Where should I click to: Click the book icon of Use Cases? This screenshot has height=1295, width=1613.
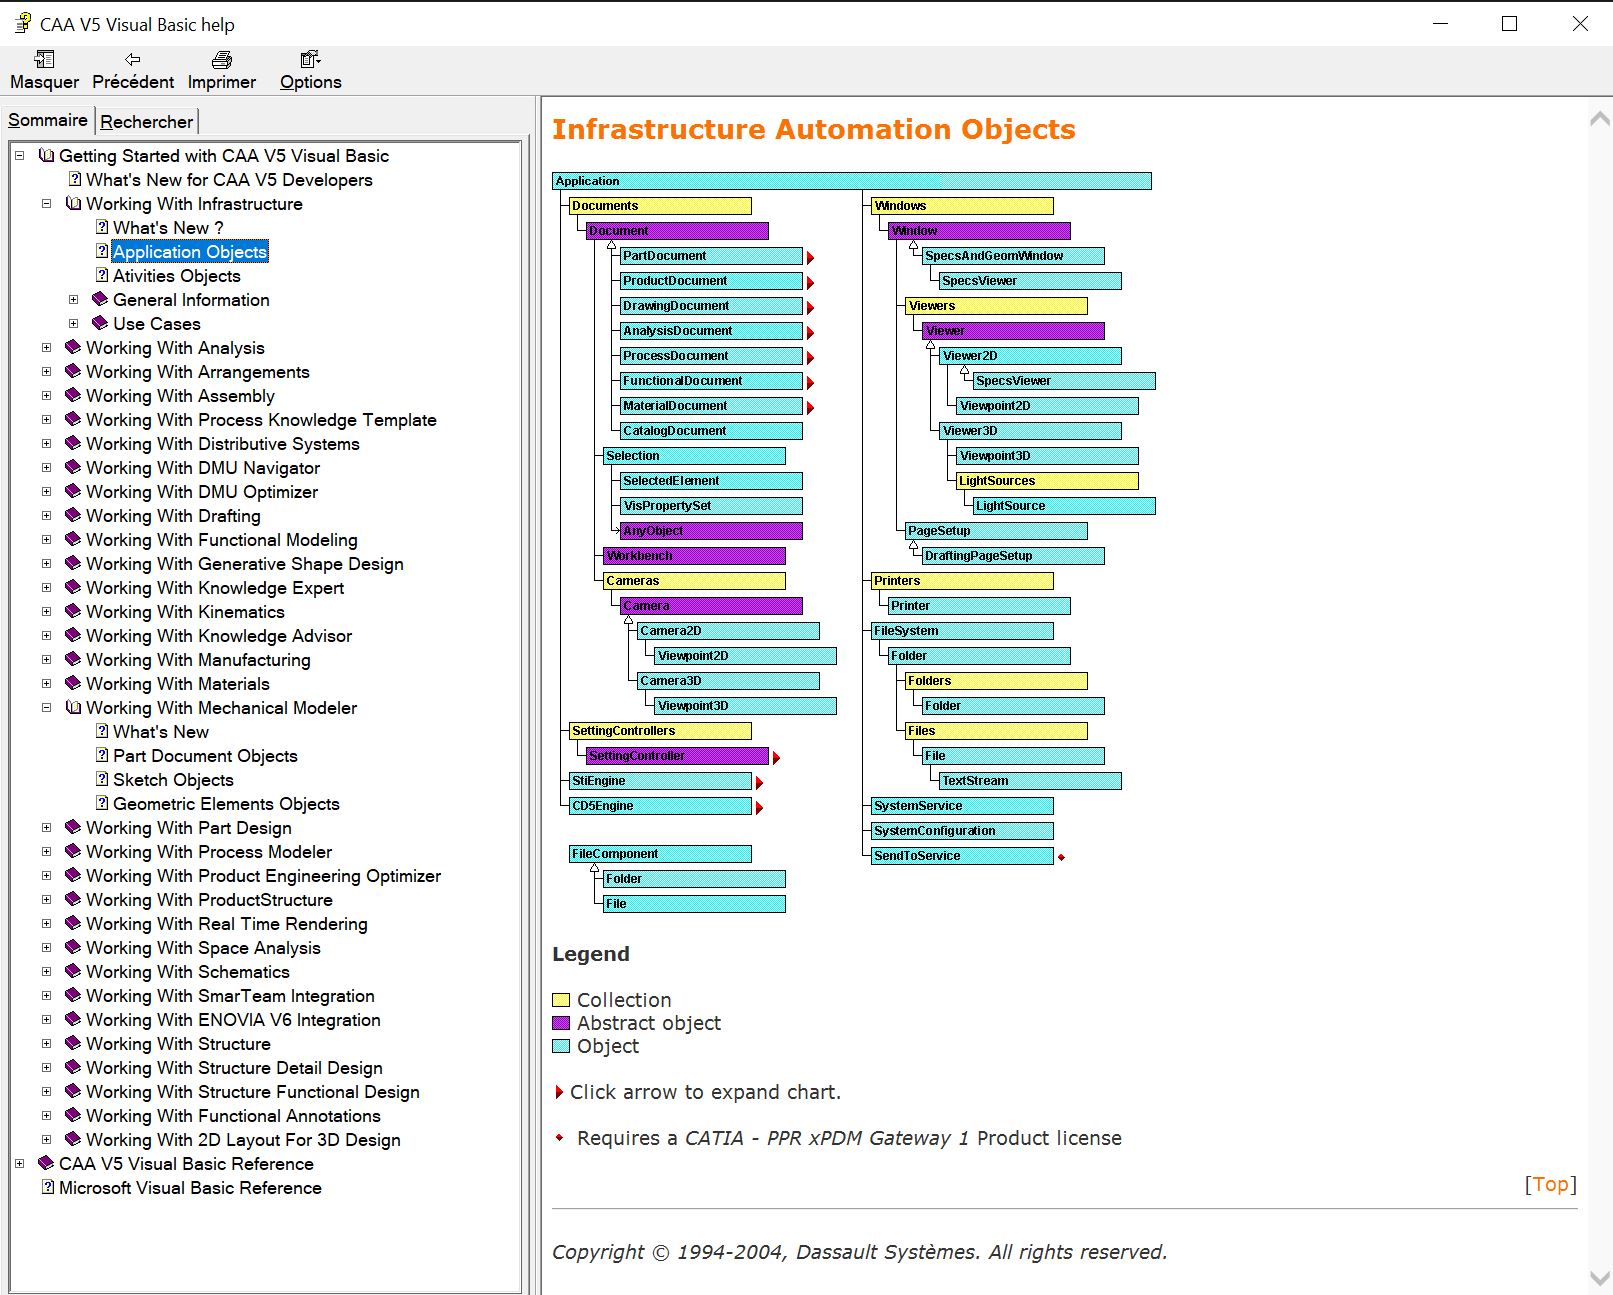(x=100, y=323)
